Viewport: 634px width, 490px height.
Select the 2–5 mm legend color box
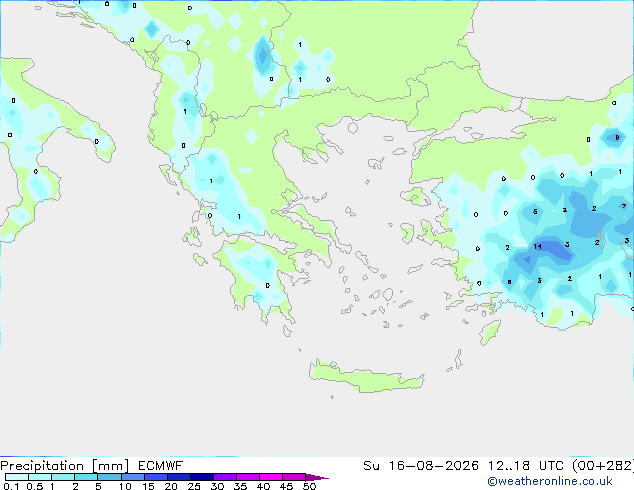tap(86, 477)
